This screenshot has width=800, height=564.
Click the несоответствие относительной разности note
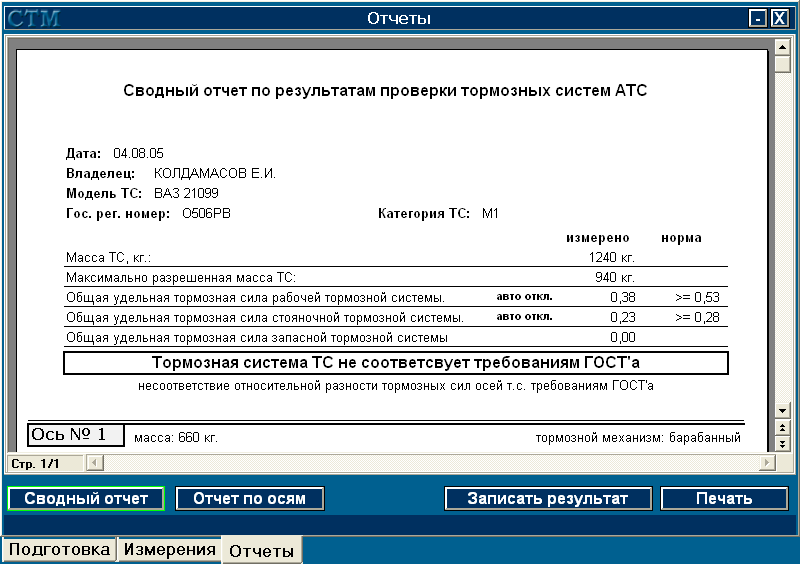[396, 386]
